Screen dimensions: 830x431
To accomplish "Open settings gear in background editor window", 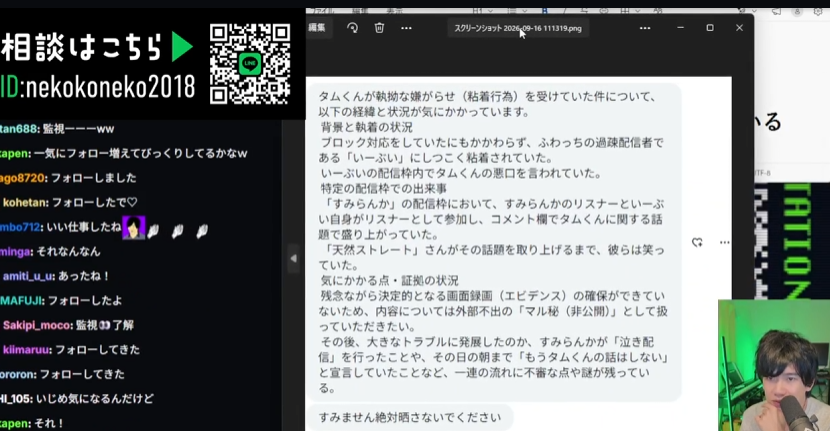I will click(818, 11).
